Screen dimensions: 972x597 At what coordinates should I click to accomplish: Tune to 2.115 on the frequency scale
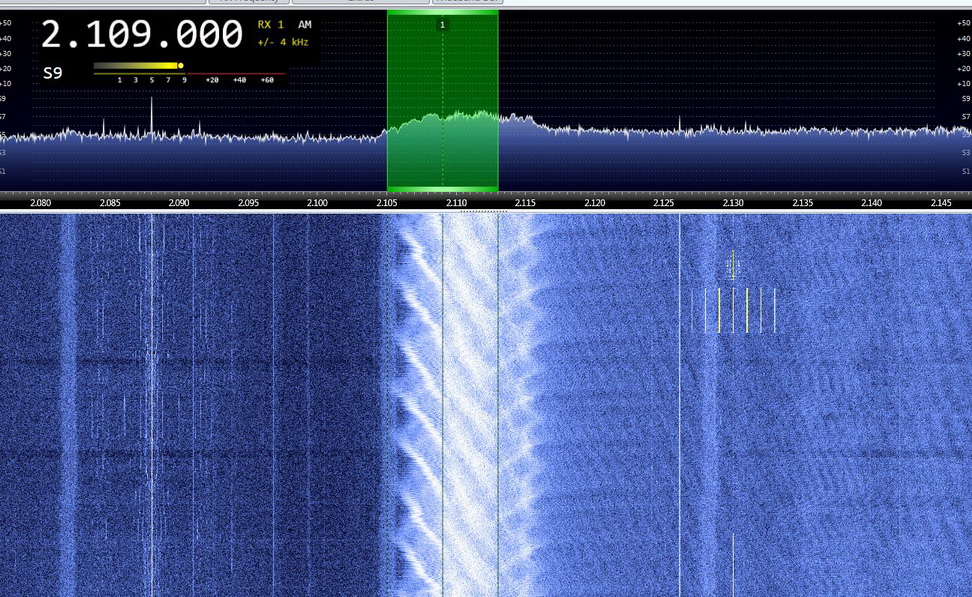pyautogui.click(x=525, y=203)
